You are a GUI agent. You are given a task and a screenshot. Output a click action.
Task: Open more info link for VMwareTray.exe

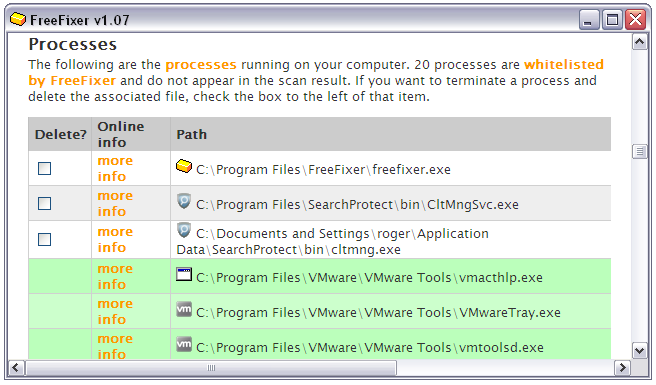115,312
